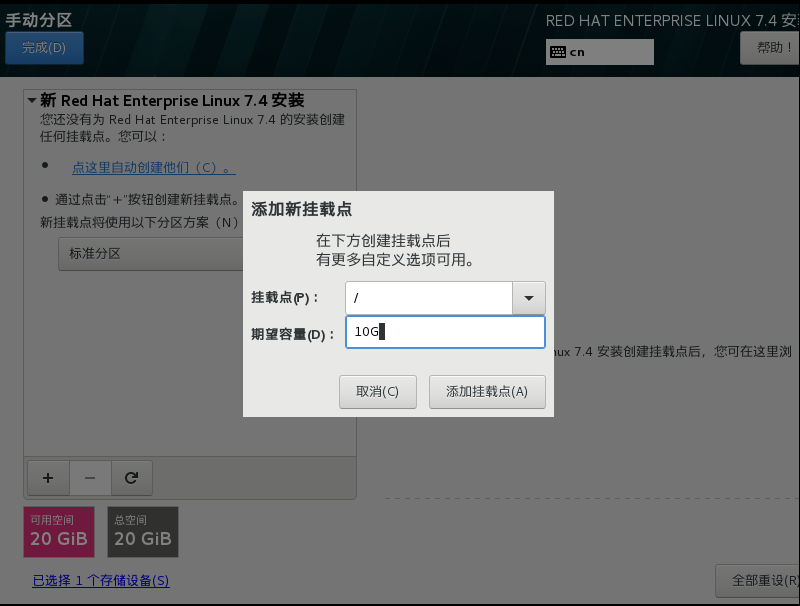Image resolution: width=800 pixels, height=606 pixels.
Task: Click the keyboard layout icon next to cn
Action: (558, 52)
